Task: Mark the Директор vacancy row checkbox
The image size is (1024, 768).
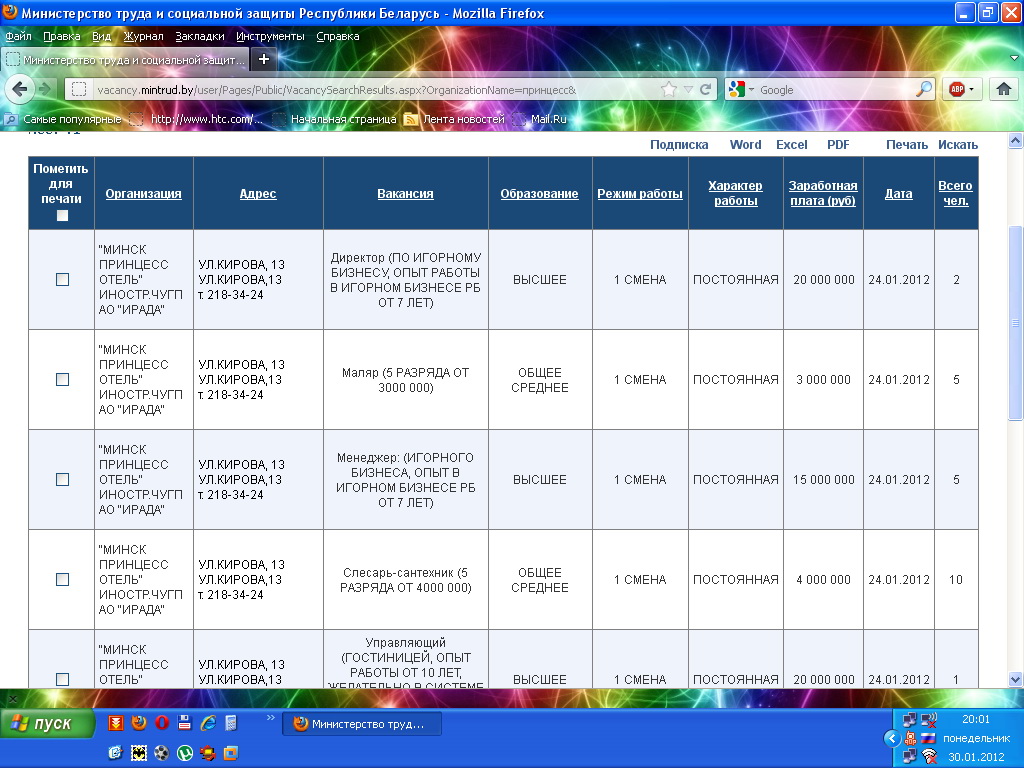Action: pyautogui.click(x=62, y=280)
